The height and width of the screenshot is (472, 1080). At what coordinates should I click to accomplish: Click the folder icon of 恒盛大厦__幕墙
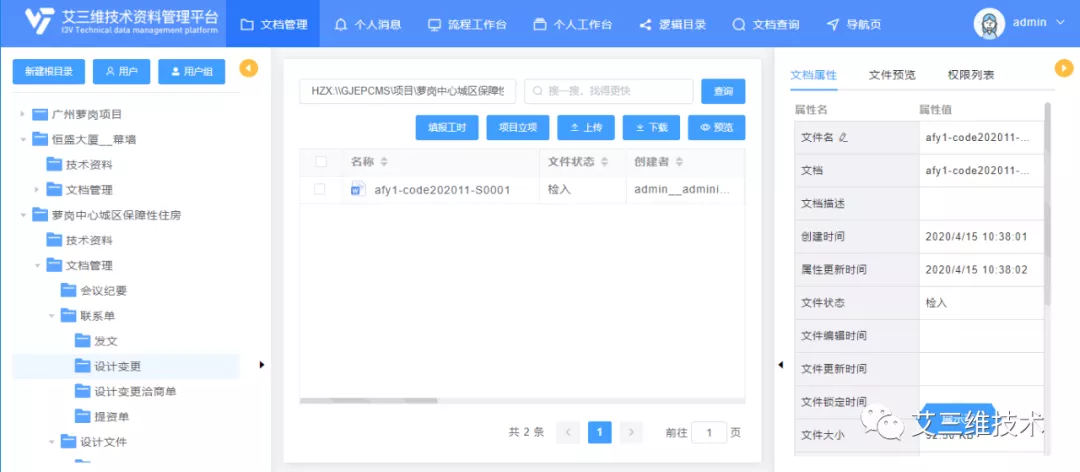point(41,139)
